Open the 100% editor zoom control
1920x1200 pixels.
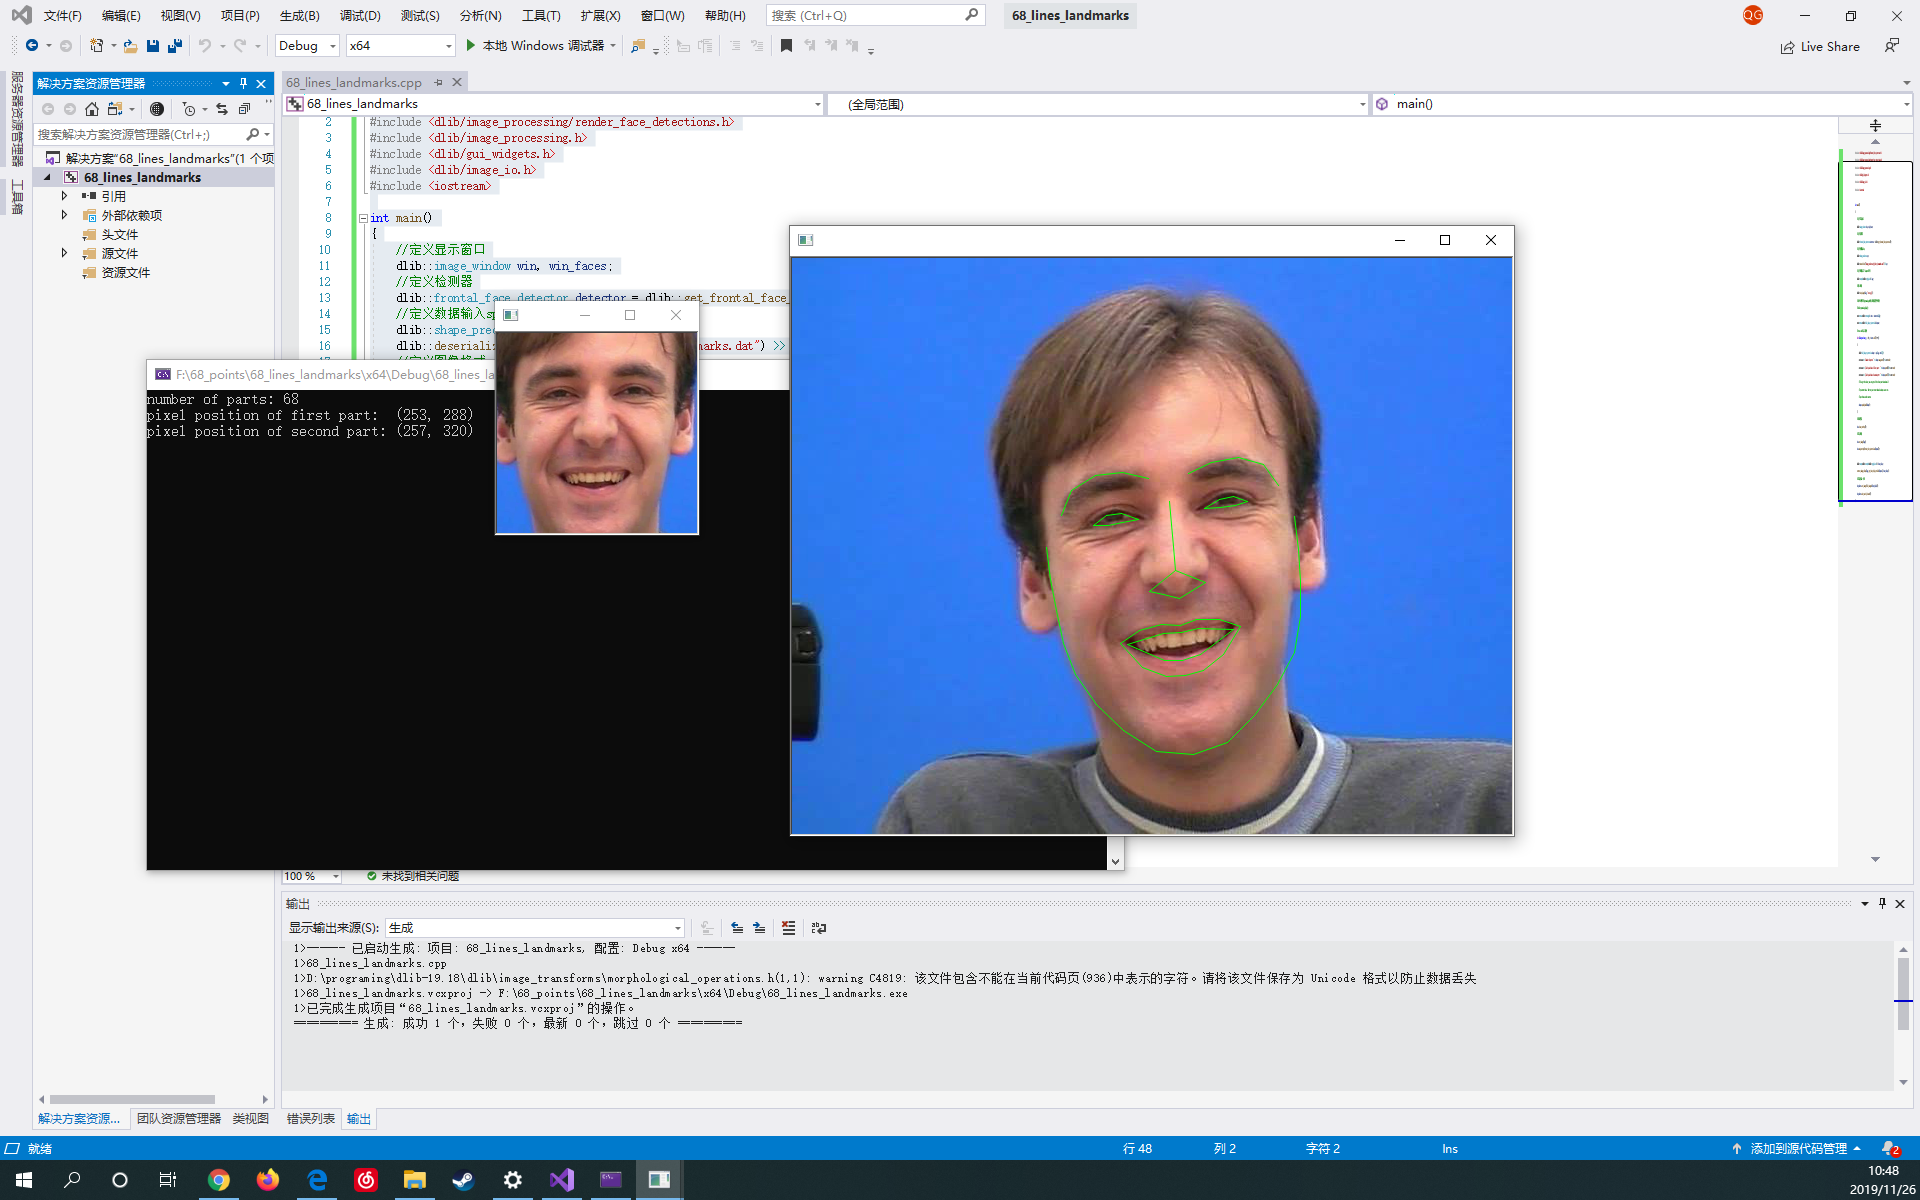310,875
